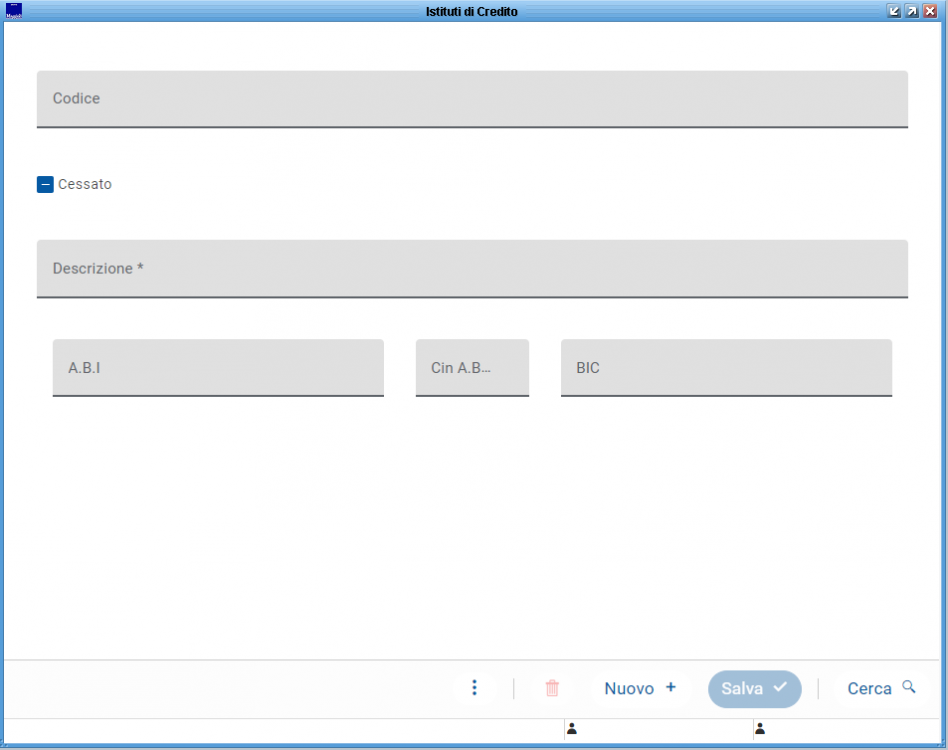Click the right person icon in status bar

click(x=761, y=729)
